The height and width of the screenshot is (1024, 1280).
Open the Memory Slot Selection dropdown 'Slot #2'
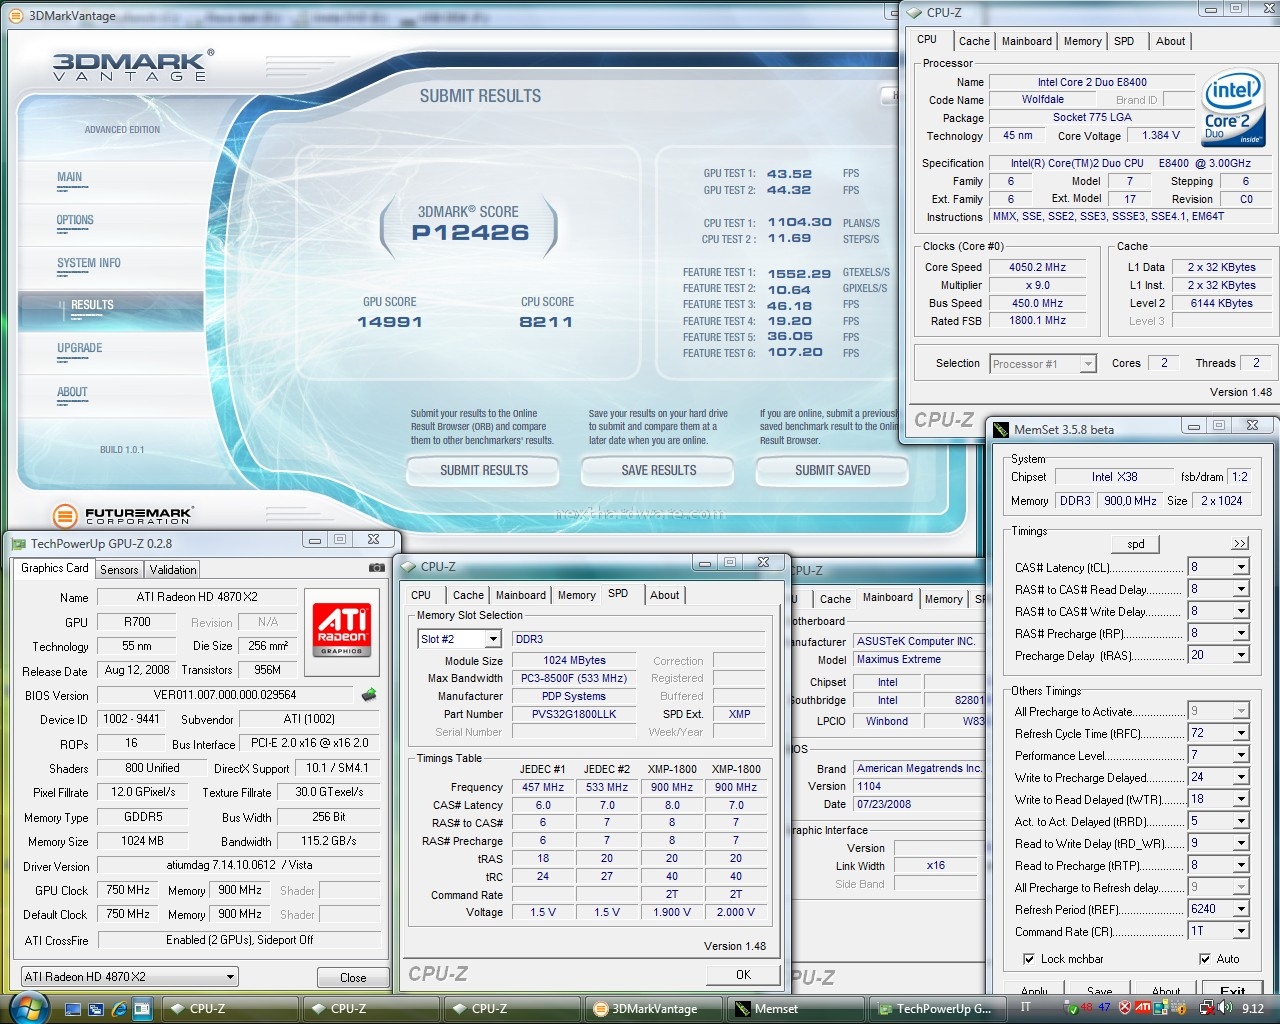click(493, 639)
